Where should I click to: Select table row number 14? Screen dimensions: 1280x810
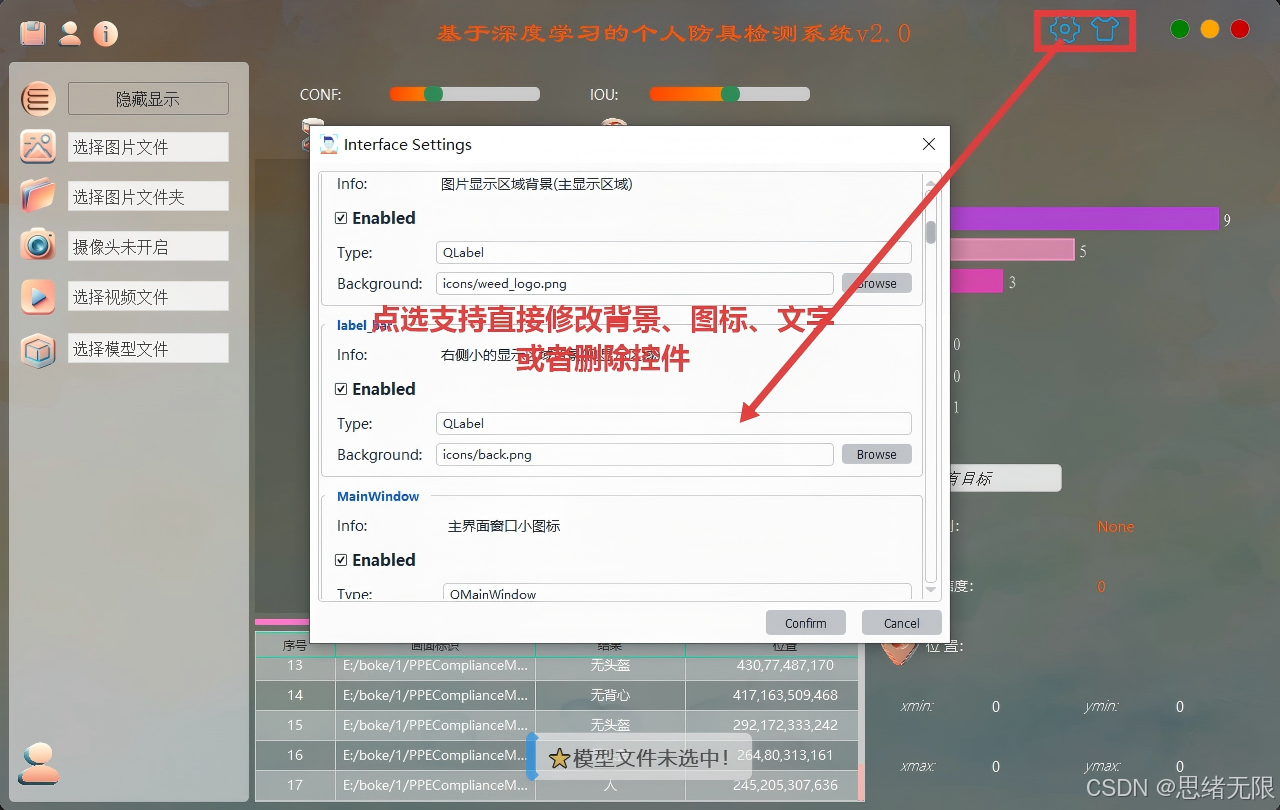(x=556, y=695)
